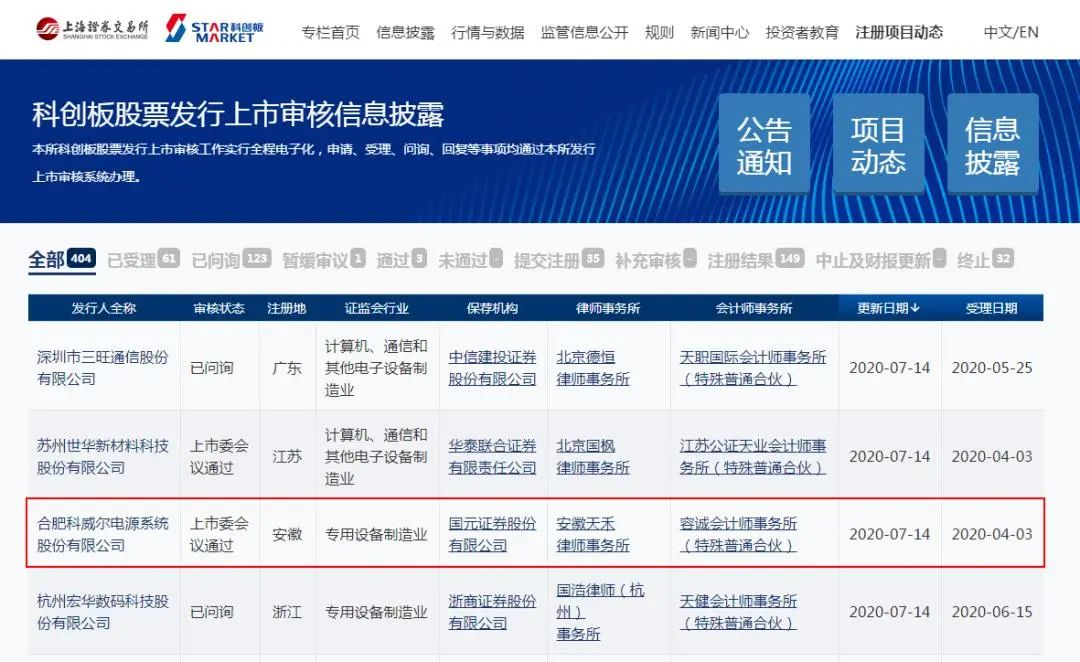This screenshot has width=1080, height=662.
Task: Open 国浩律师(杭州)事务所 link
Action: 601,612
